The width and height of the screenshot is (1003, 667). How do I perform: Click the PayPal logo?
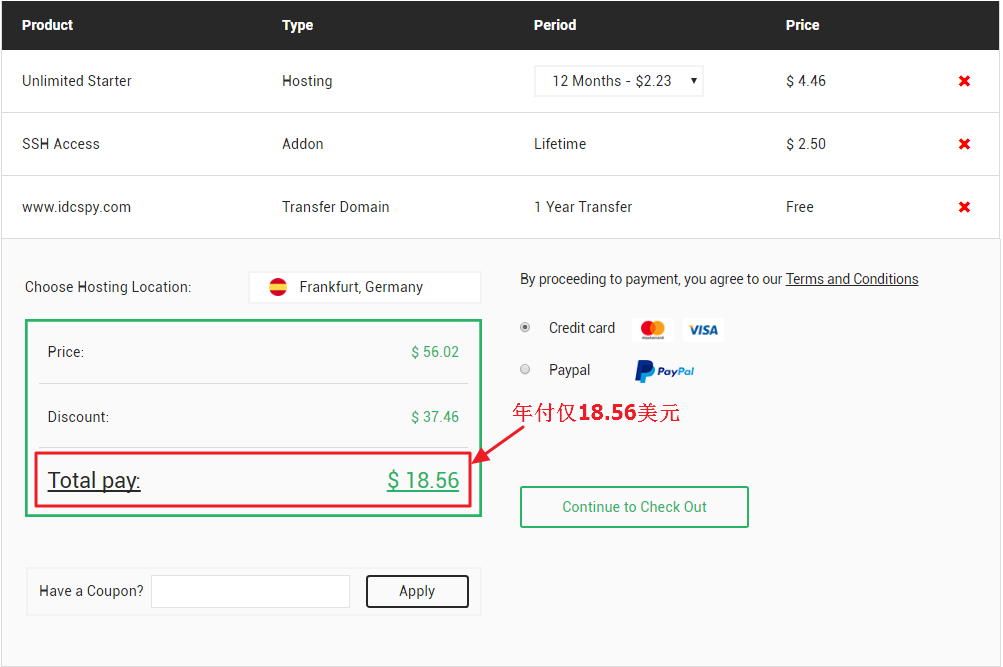coord(665,371)
